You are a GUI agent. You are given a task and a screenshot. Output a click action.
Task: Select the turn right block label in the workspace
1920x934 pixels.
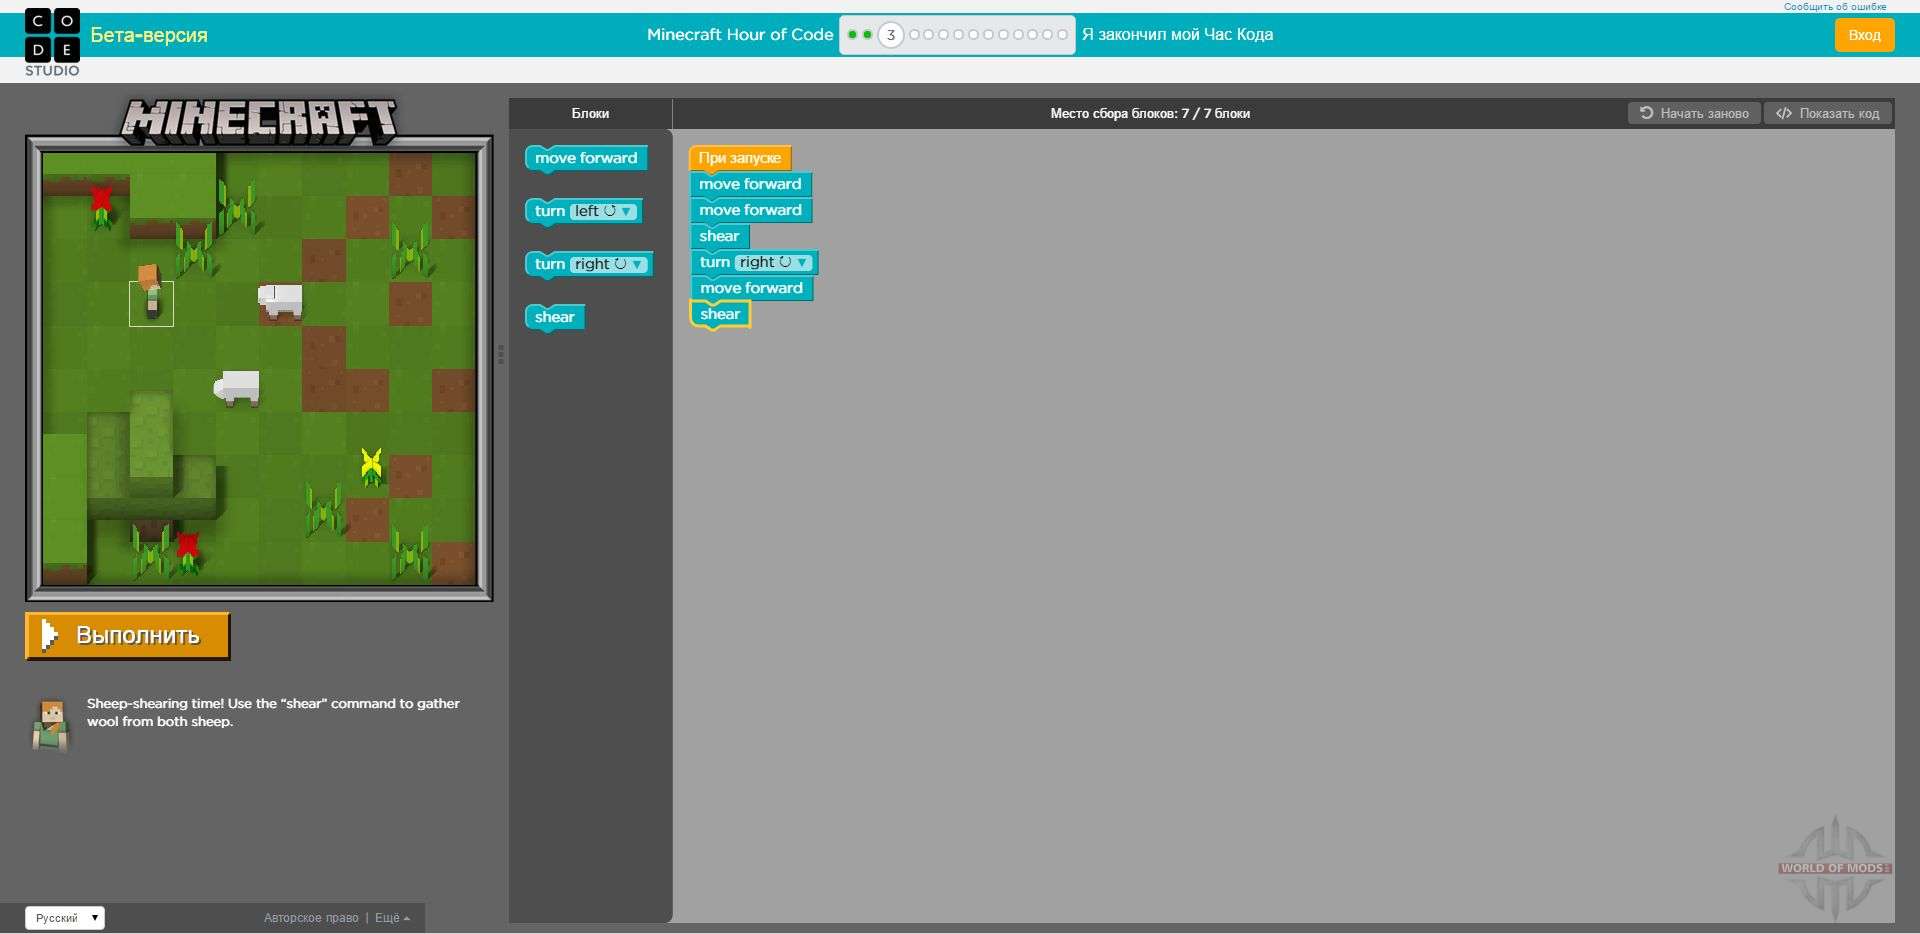coord(715,262)
